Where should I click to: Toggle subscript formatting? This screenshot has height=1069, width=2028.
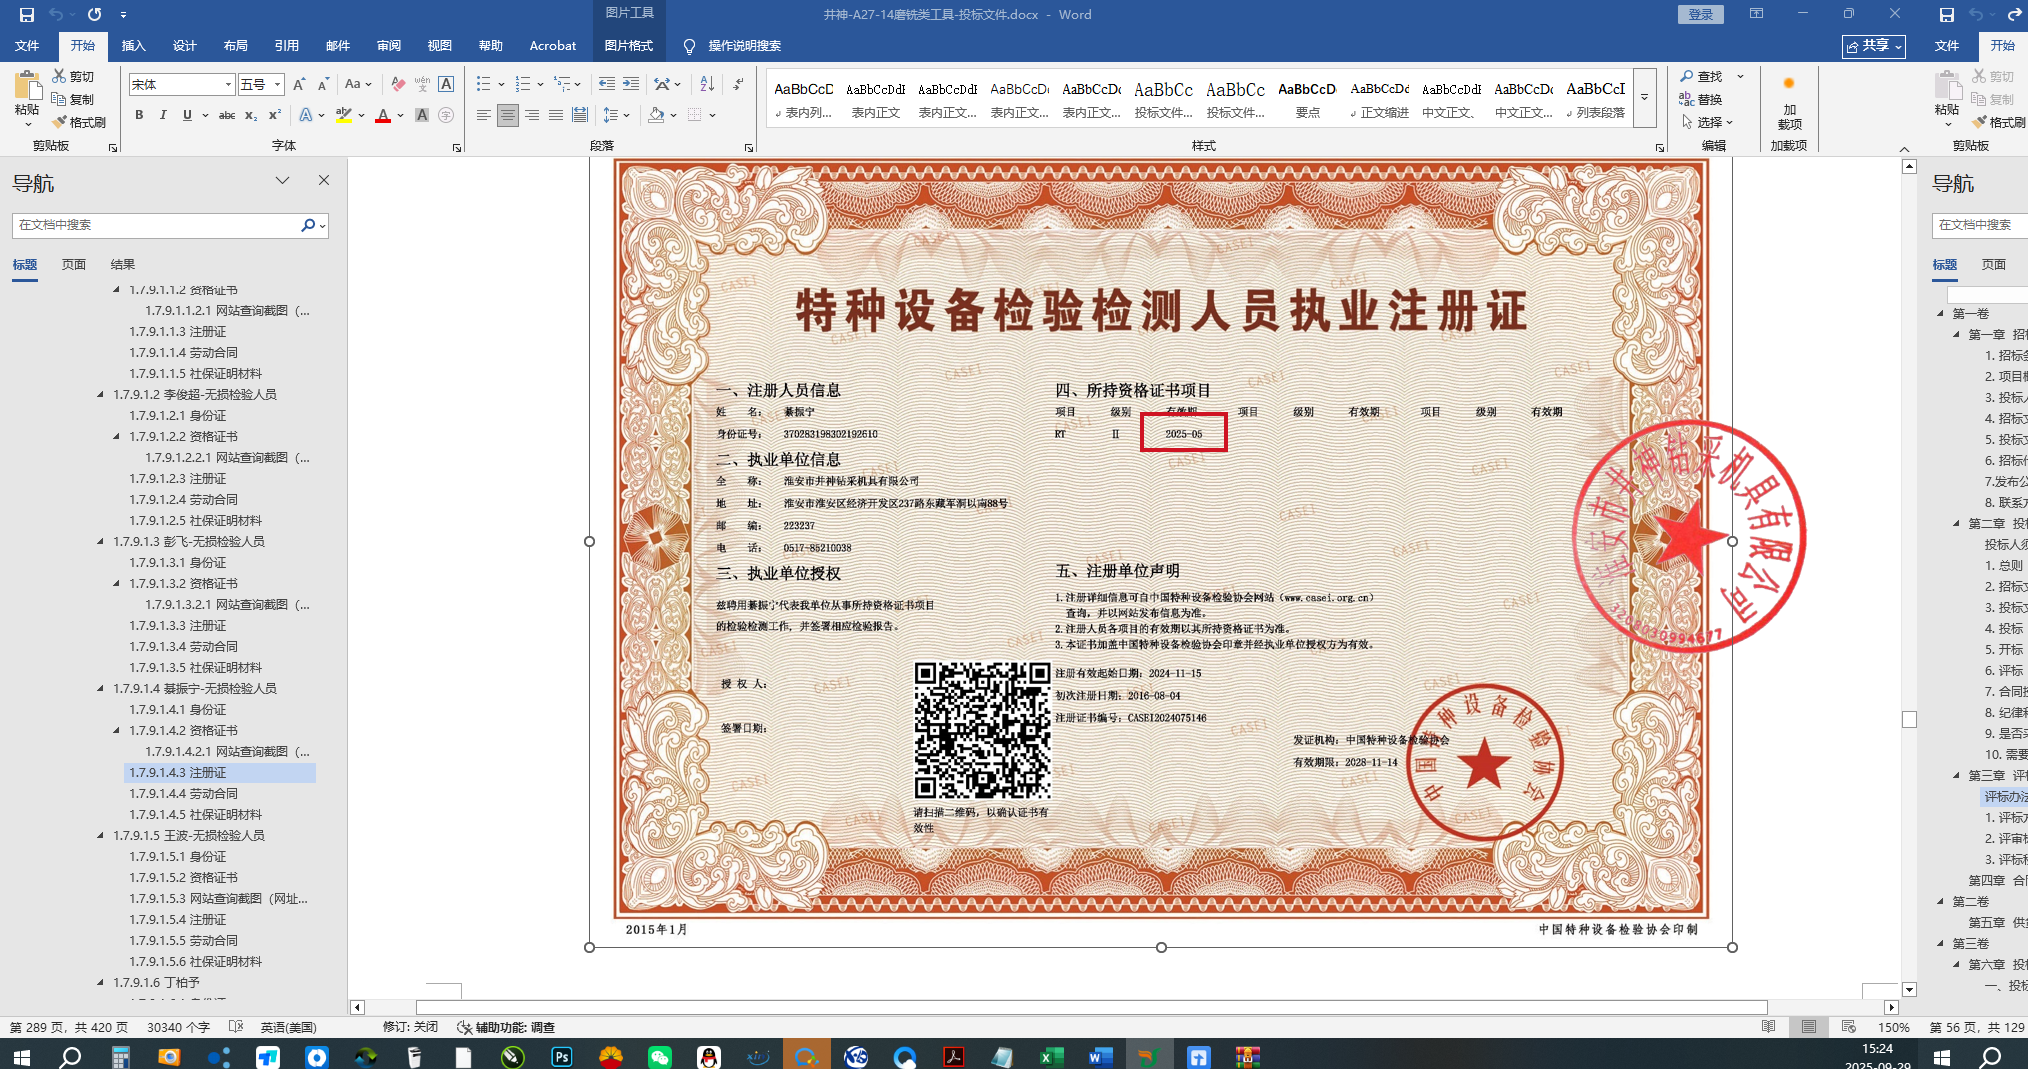[251, 115]
